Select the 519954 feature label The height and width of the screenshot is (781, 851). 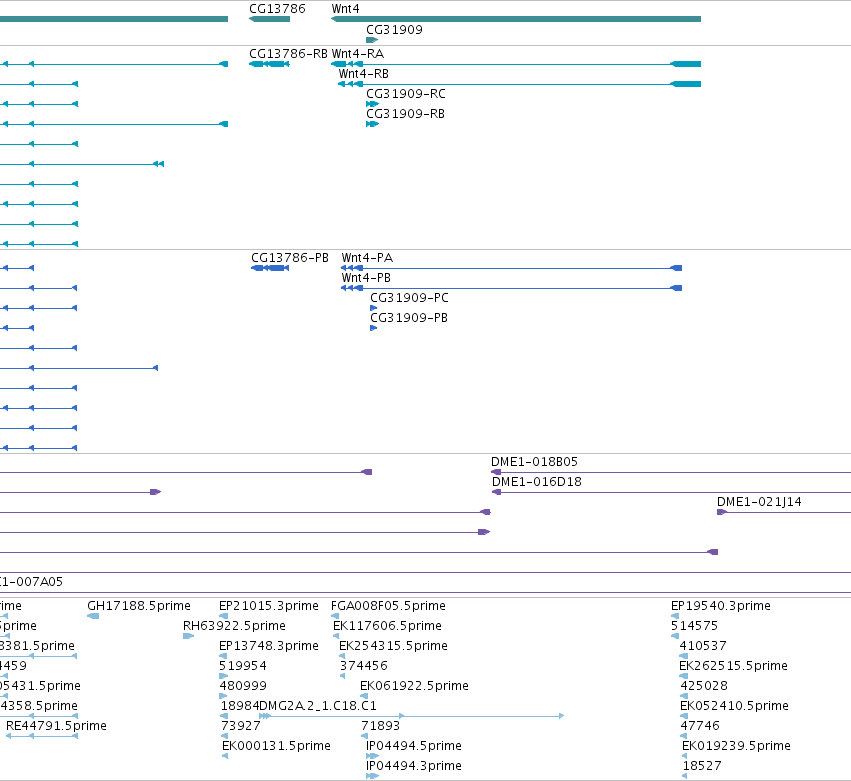tap(243, 666)
